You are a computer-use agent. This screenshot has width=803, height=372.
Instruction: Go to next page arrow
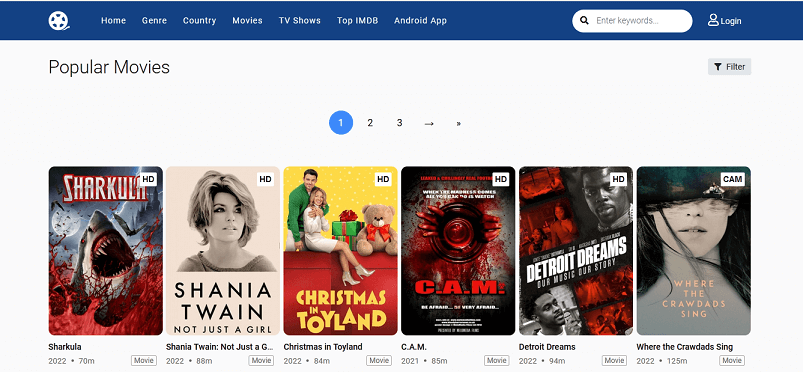click(429, 123)
